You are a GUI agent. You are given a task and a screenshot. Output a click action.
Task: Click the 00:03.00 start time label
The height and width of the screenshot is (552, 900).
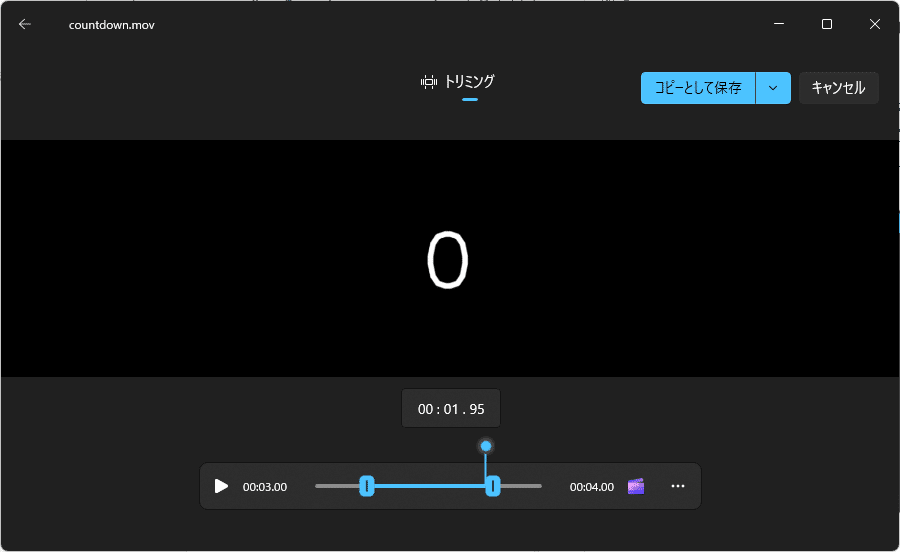(265, 487)
